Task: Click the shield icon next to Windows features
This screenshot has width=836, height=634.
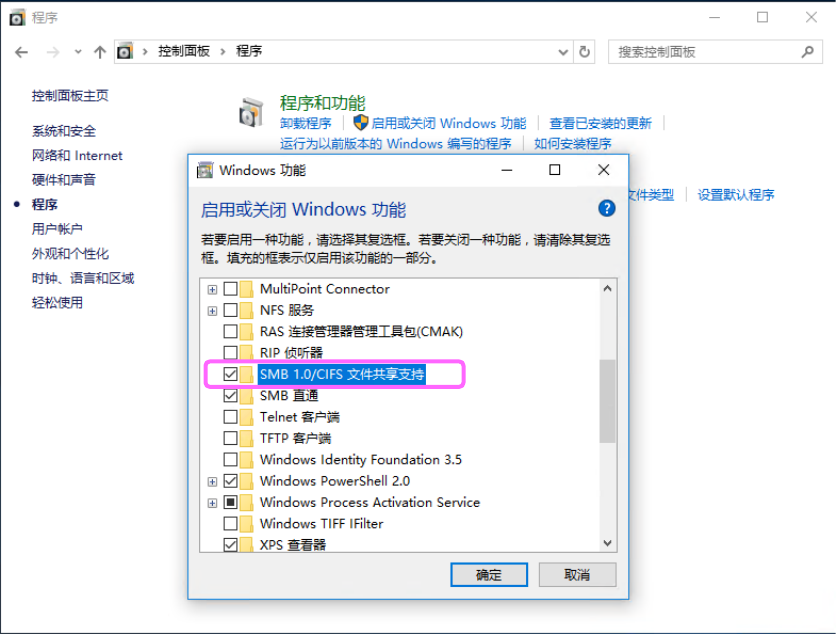Action: [x=361, y=123]
